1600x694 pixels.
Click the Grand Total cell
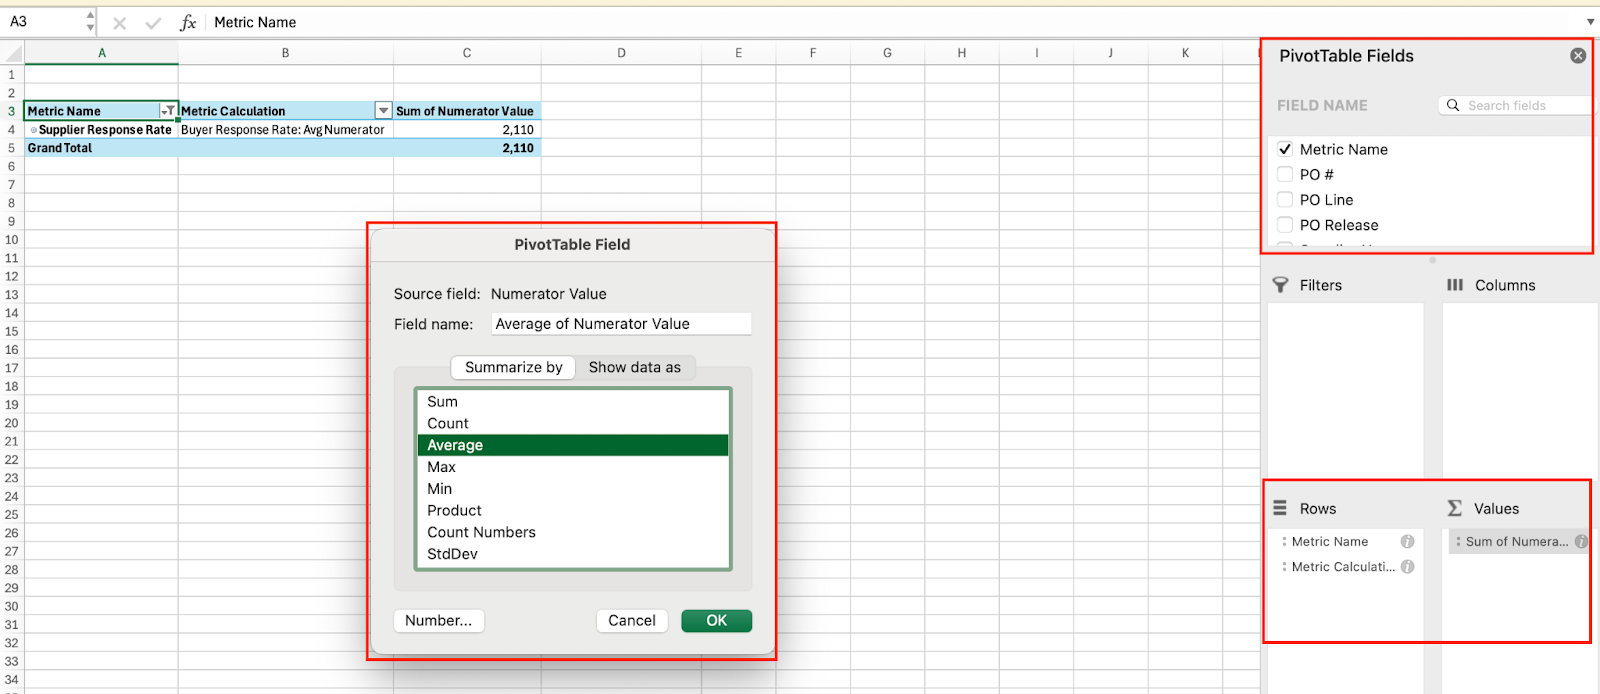coord(101,148)
